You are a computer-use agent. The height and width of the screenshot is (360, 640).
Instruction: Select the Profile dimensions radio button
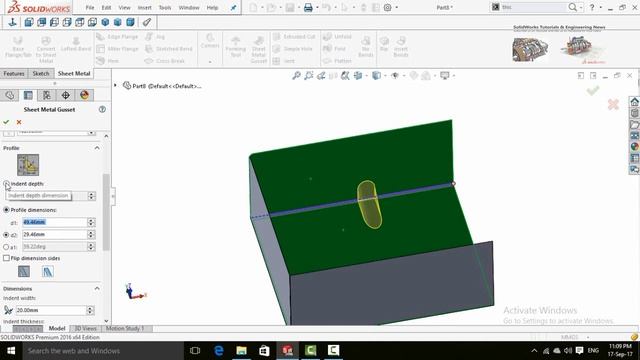6,210
